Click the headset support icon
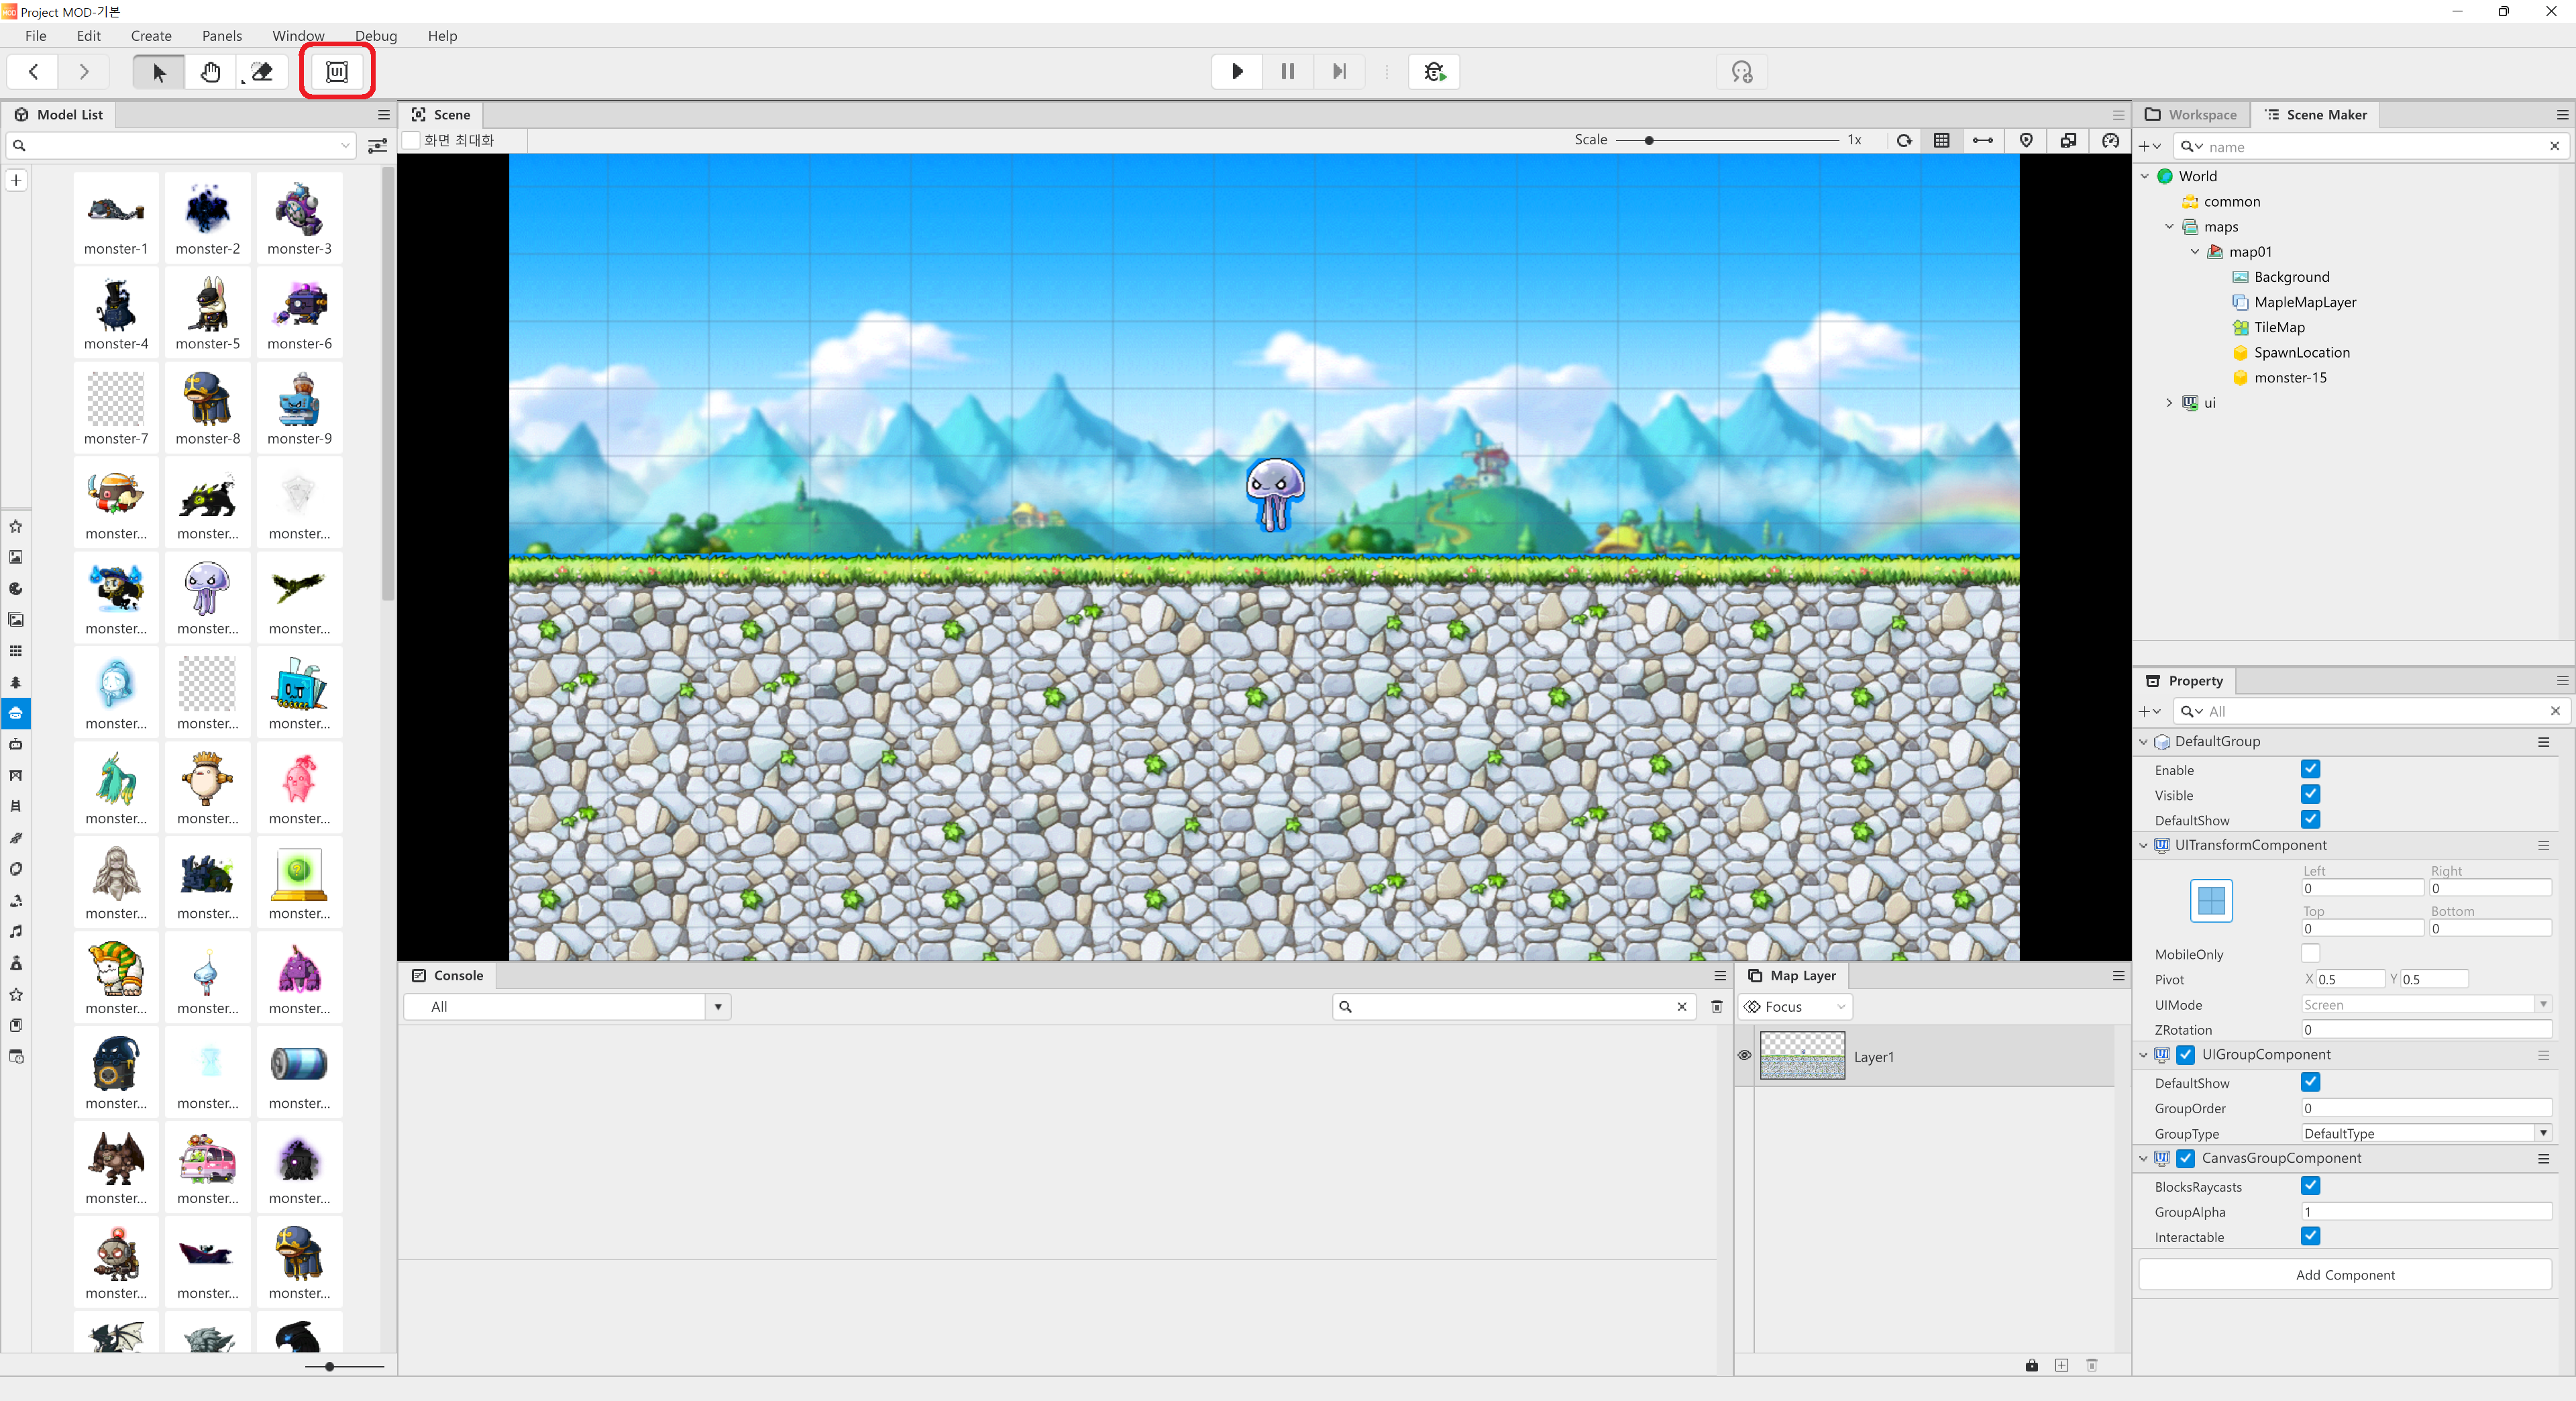This screenshot has height=1401, width=2576. [x=1741, y=71]
